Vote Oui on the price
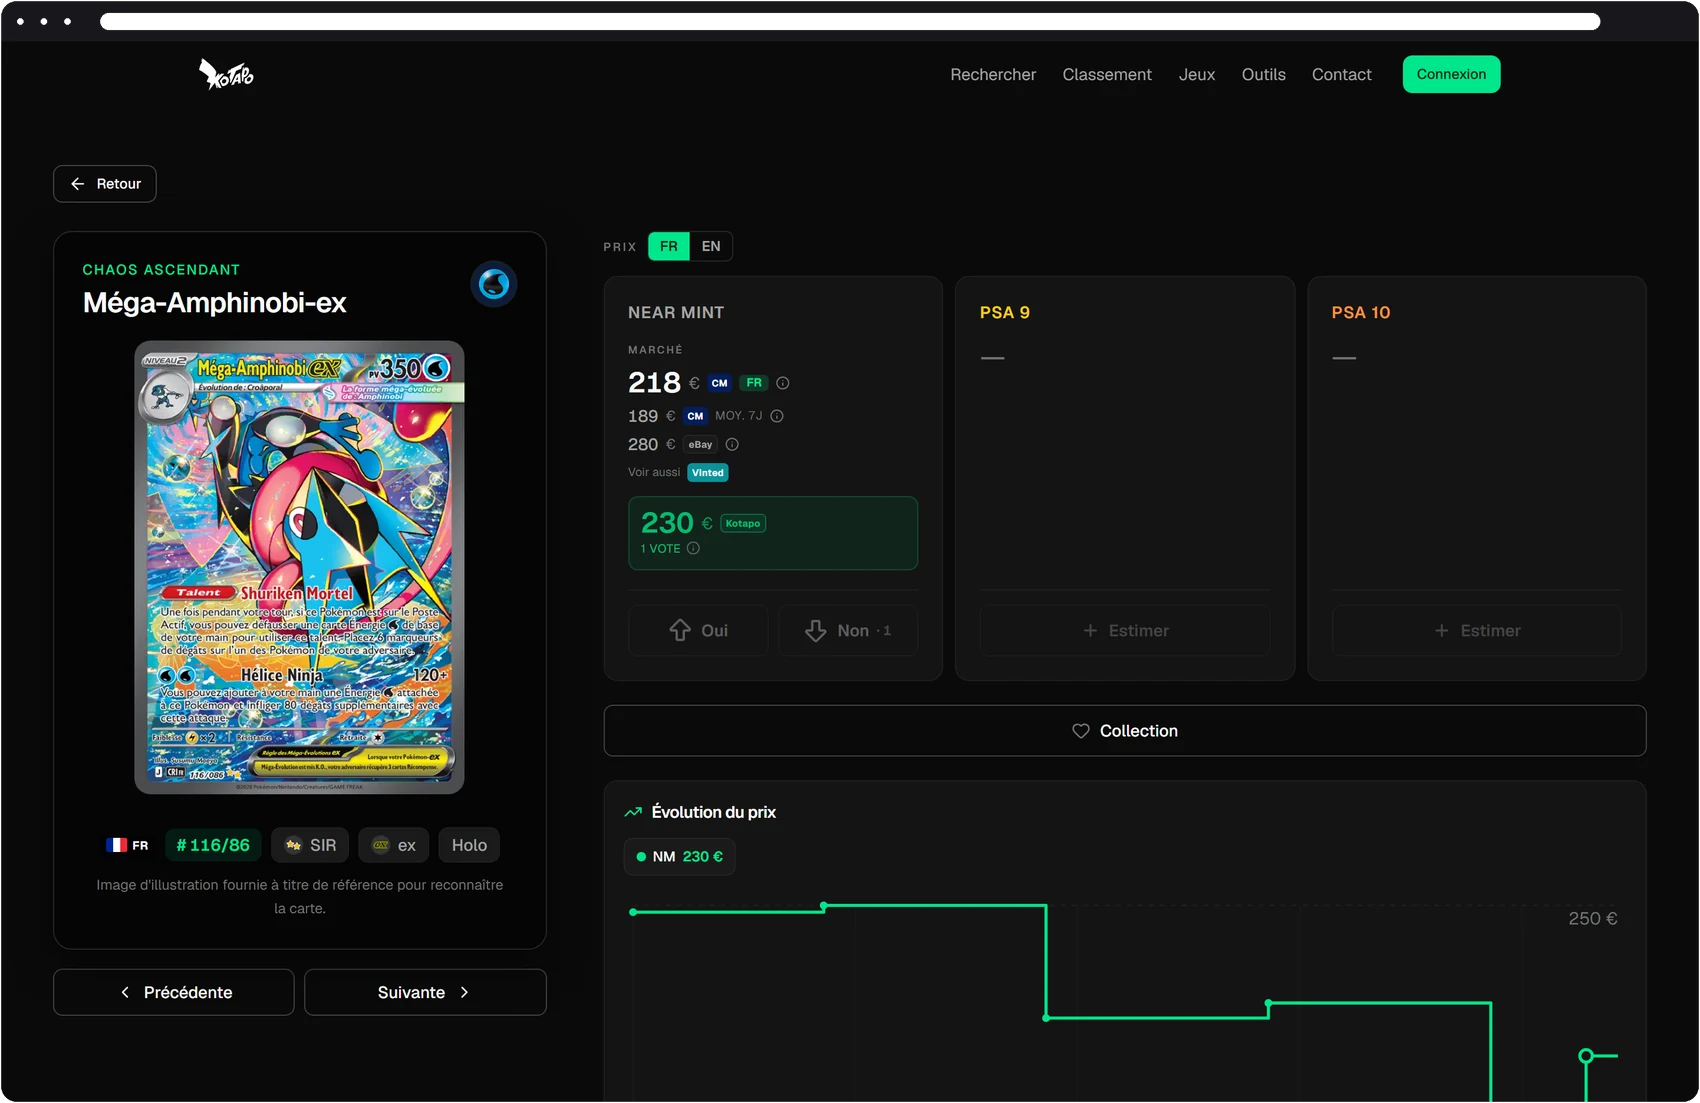This screenshot has height=1103, width=1700. click(x=698, y=630)
